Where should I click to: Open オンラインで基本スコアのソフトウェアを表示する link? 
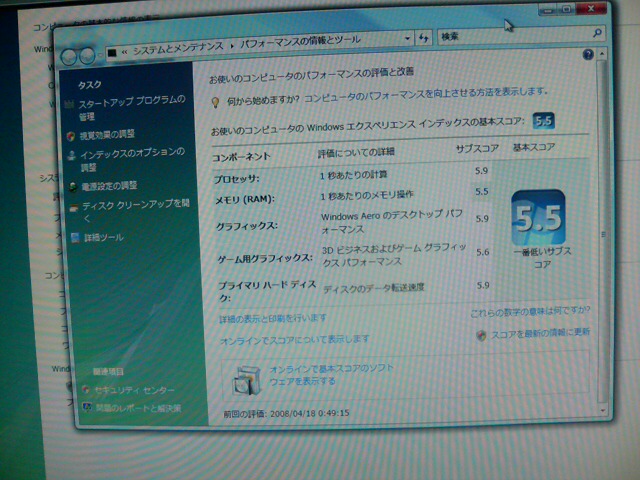331,375
